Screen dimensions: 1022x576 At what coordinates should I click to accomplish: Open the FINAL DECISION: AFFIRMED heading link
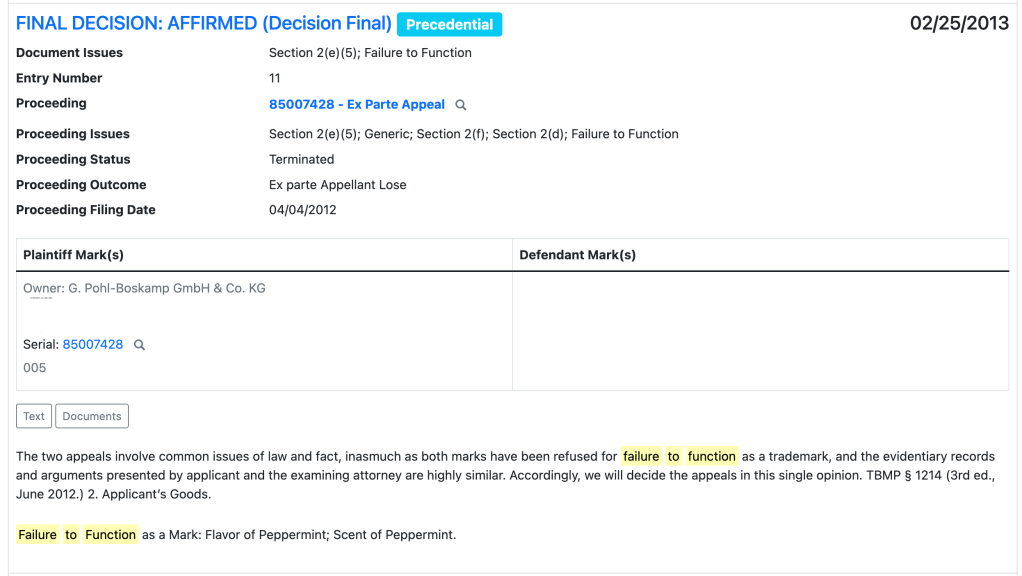(203, 23)
